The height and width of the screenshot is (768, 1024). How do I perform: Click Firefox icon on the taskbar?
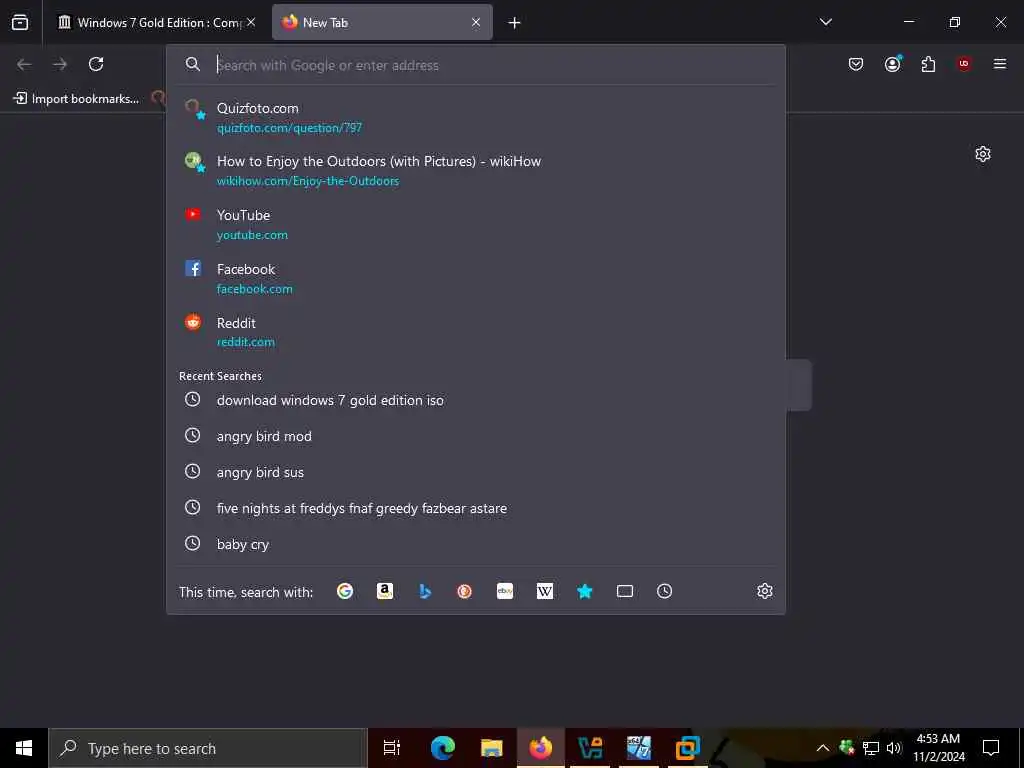click(541, 748)
